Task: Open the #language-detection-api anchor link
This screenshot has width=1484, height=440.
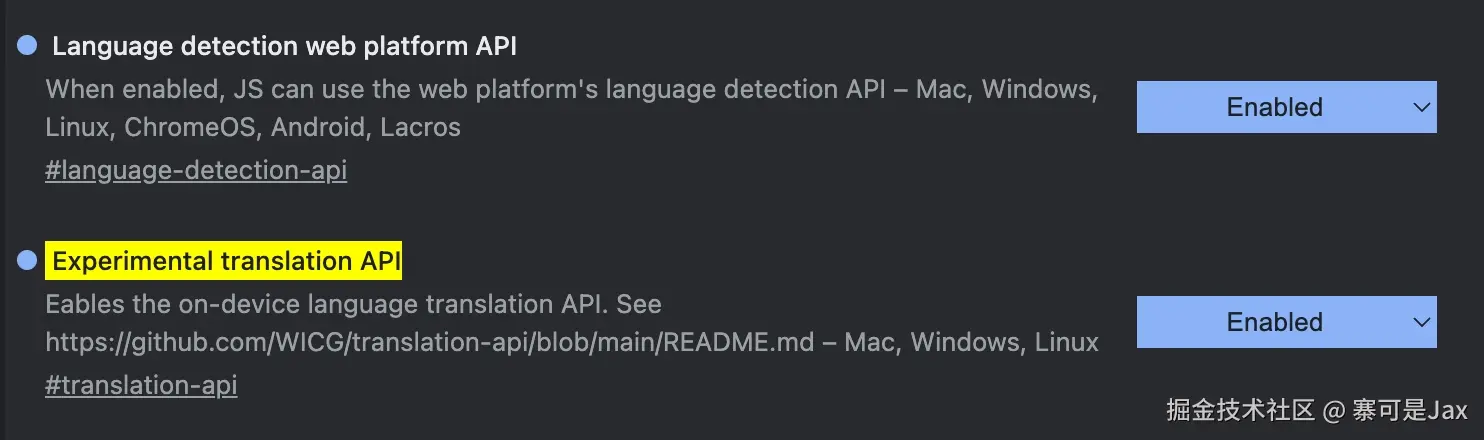Action: point(196,170)
